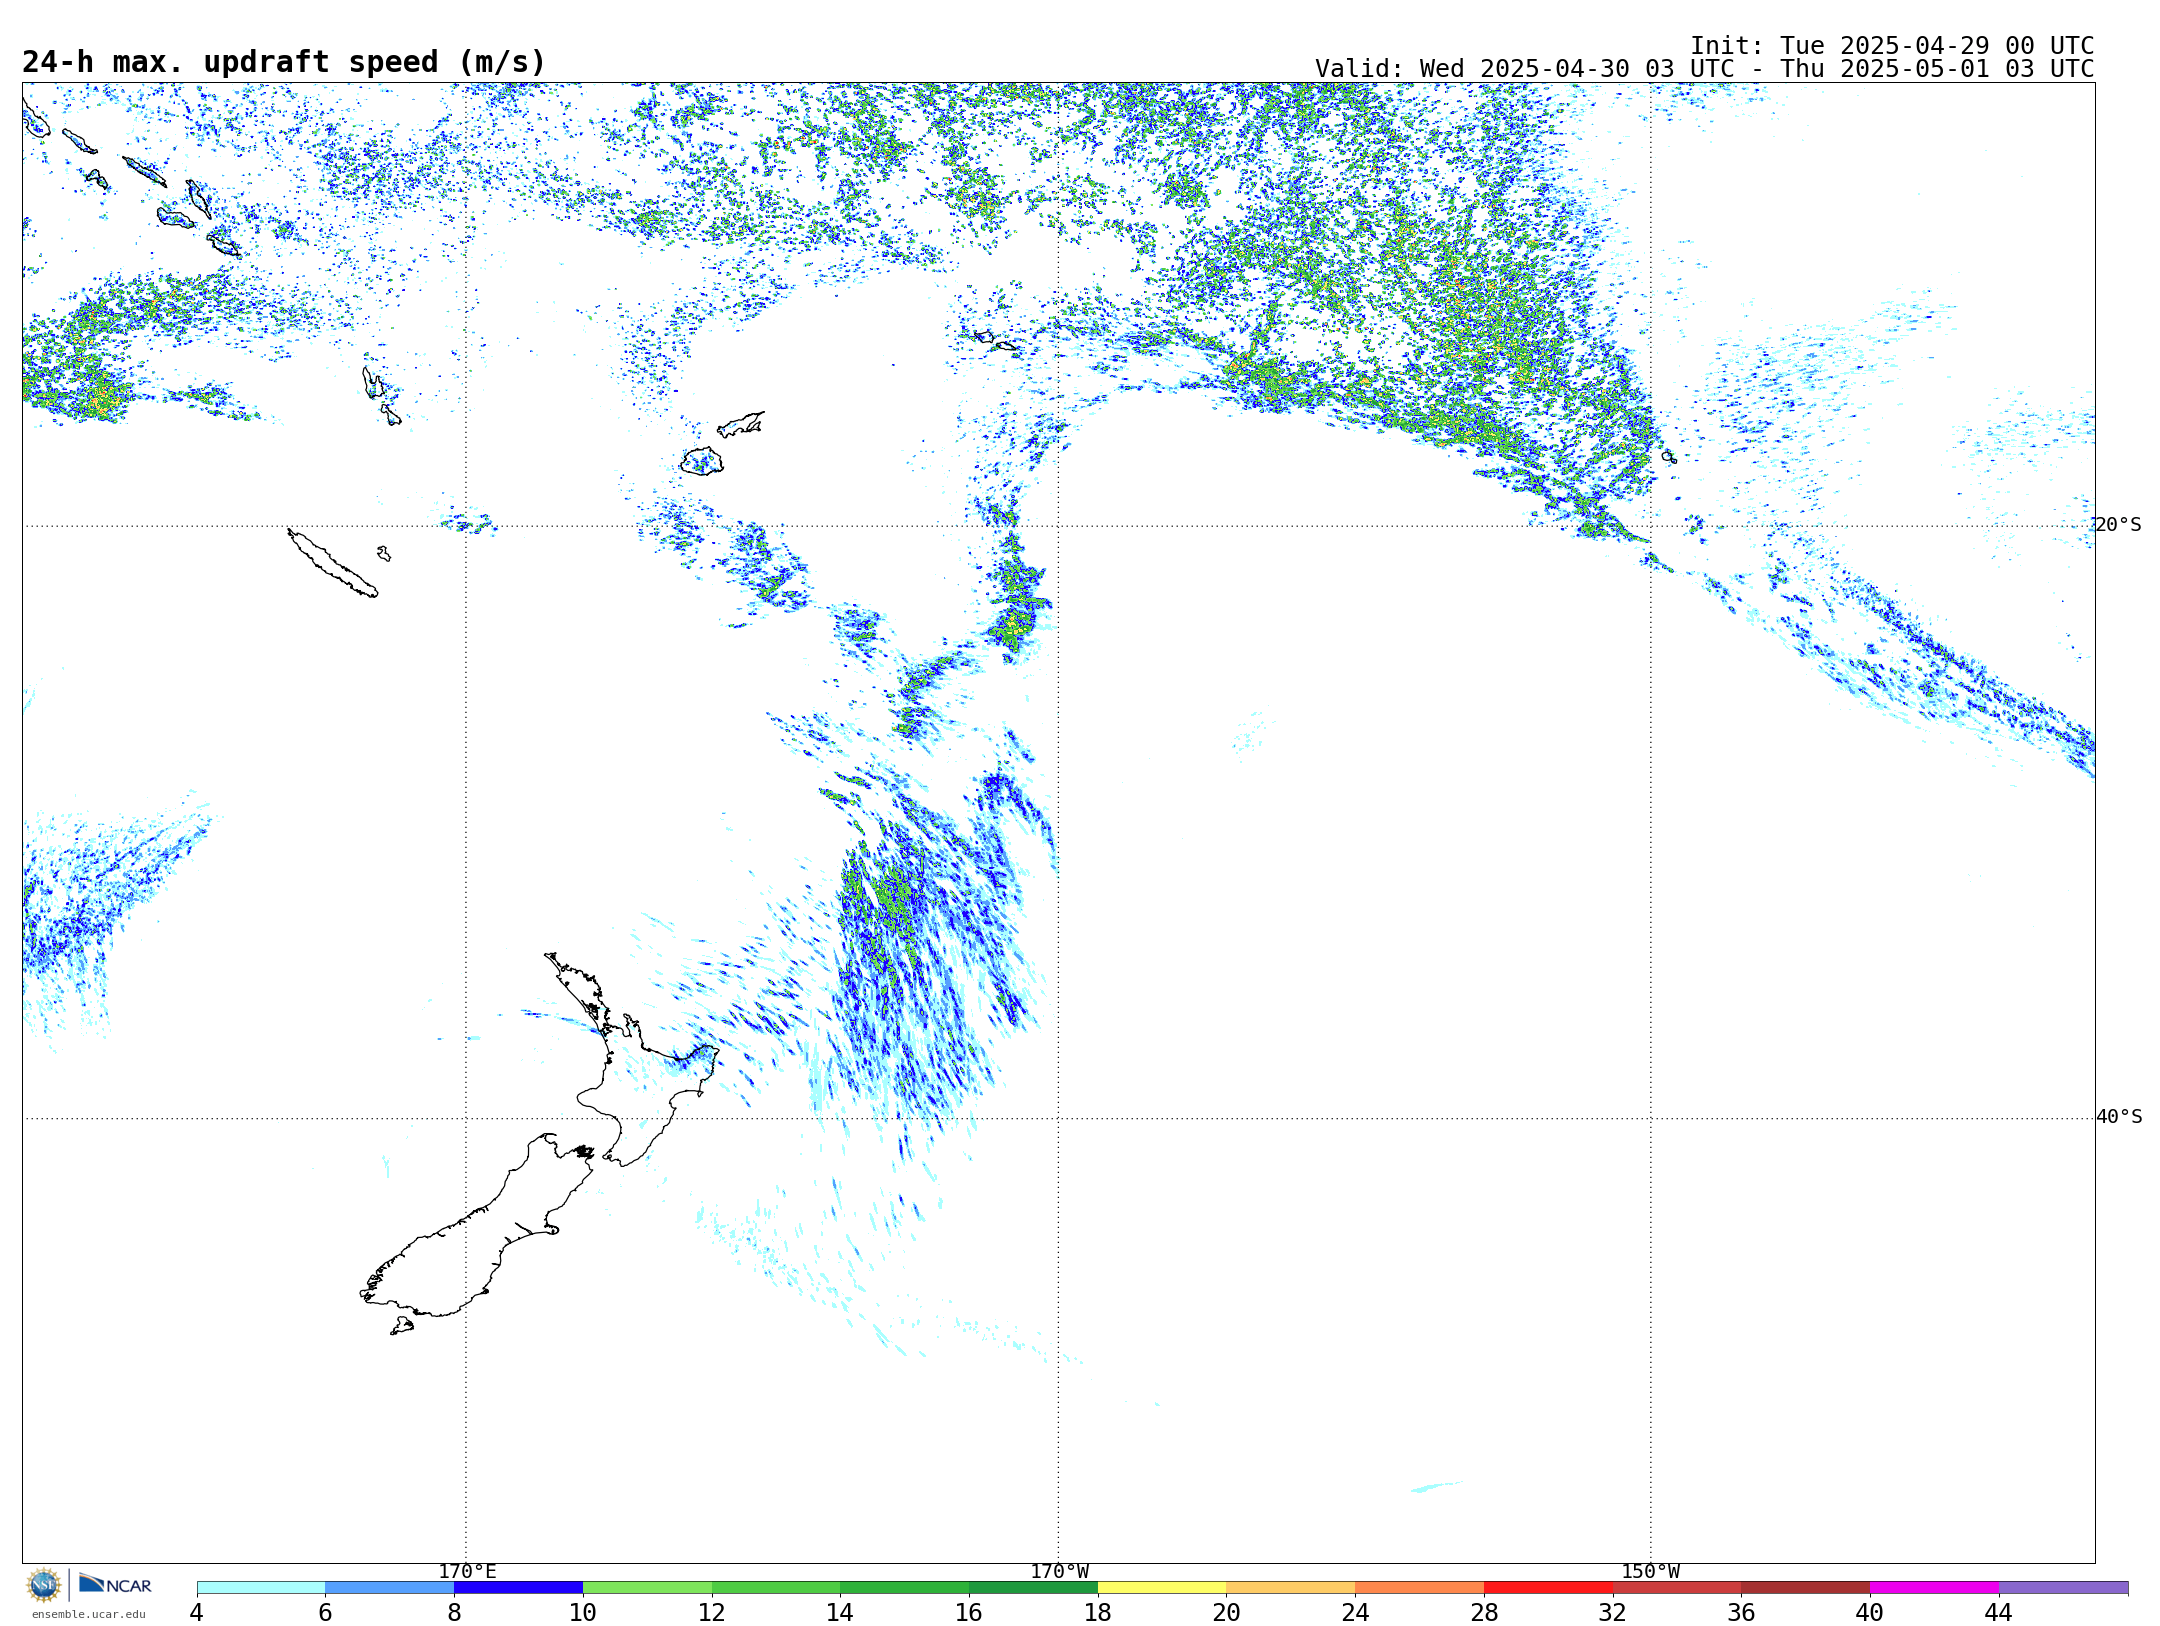Open the ensemble.ucar.edu text link

point(89,1614)
